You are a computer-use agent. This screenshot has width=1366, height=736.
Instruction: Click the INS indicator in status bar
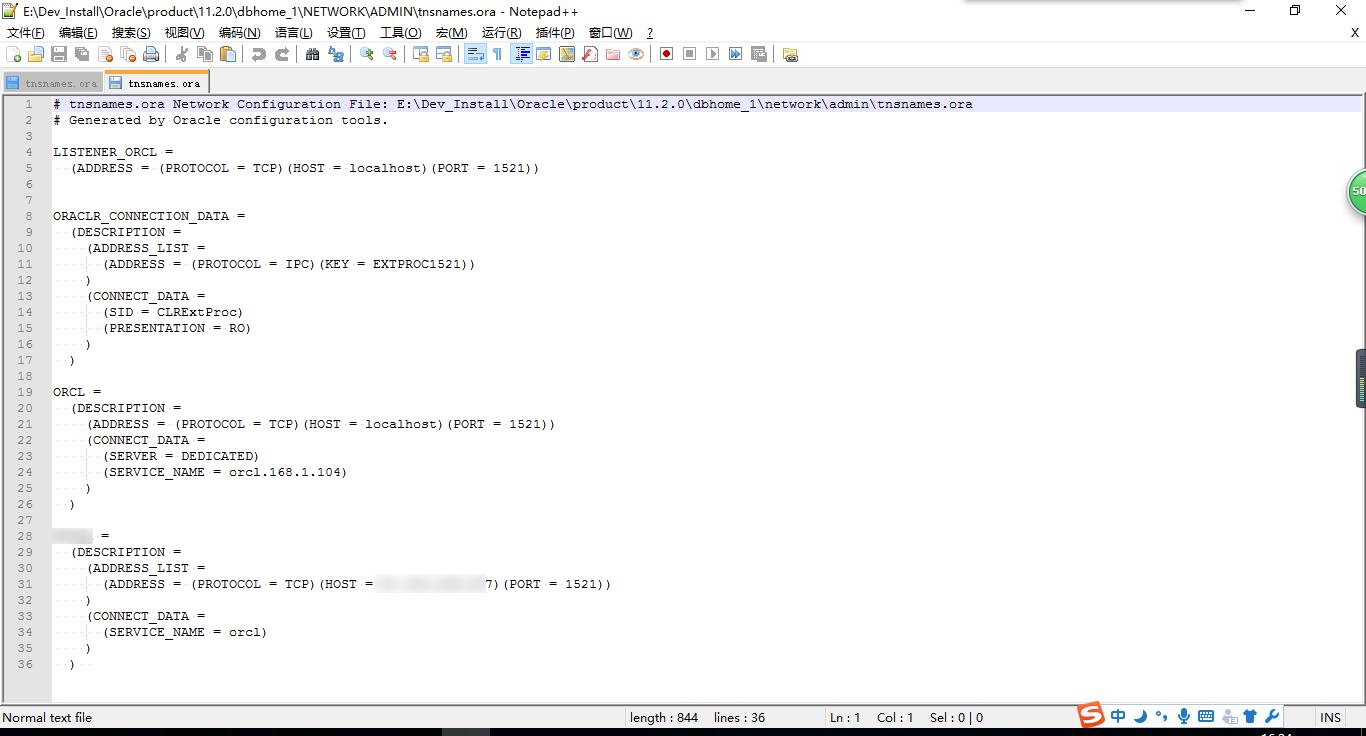click(x=1330, y=717)
